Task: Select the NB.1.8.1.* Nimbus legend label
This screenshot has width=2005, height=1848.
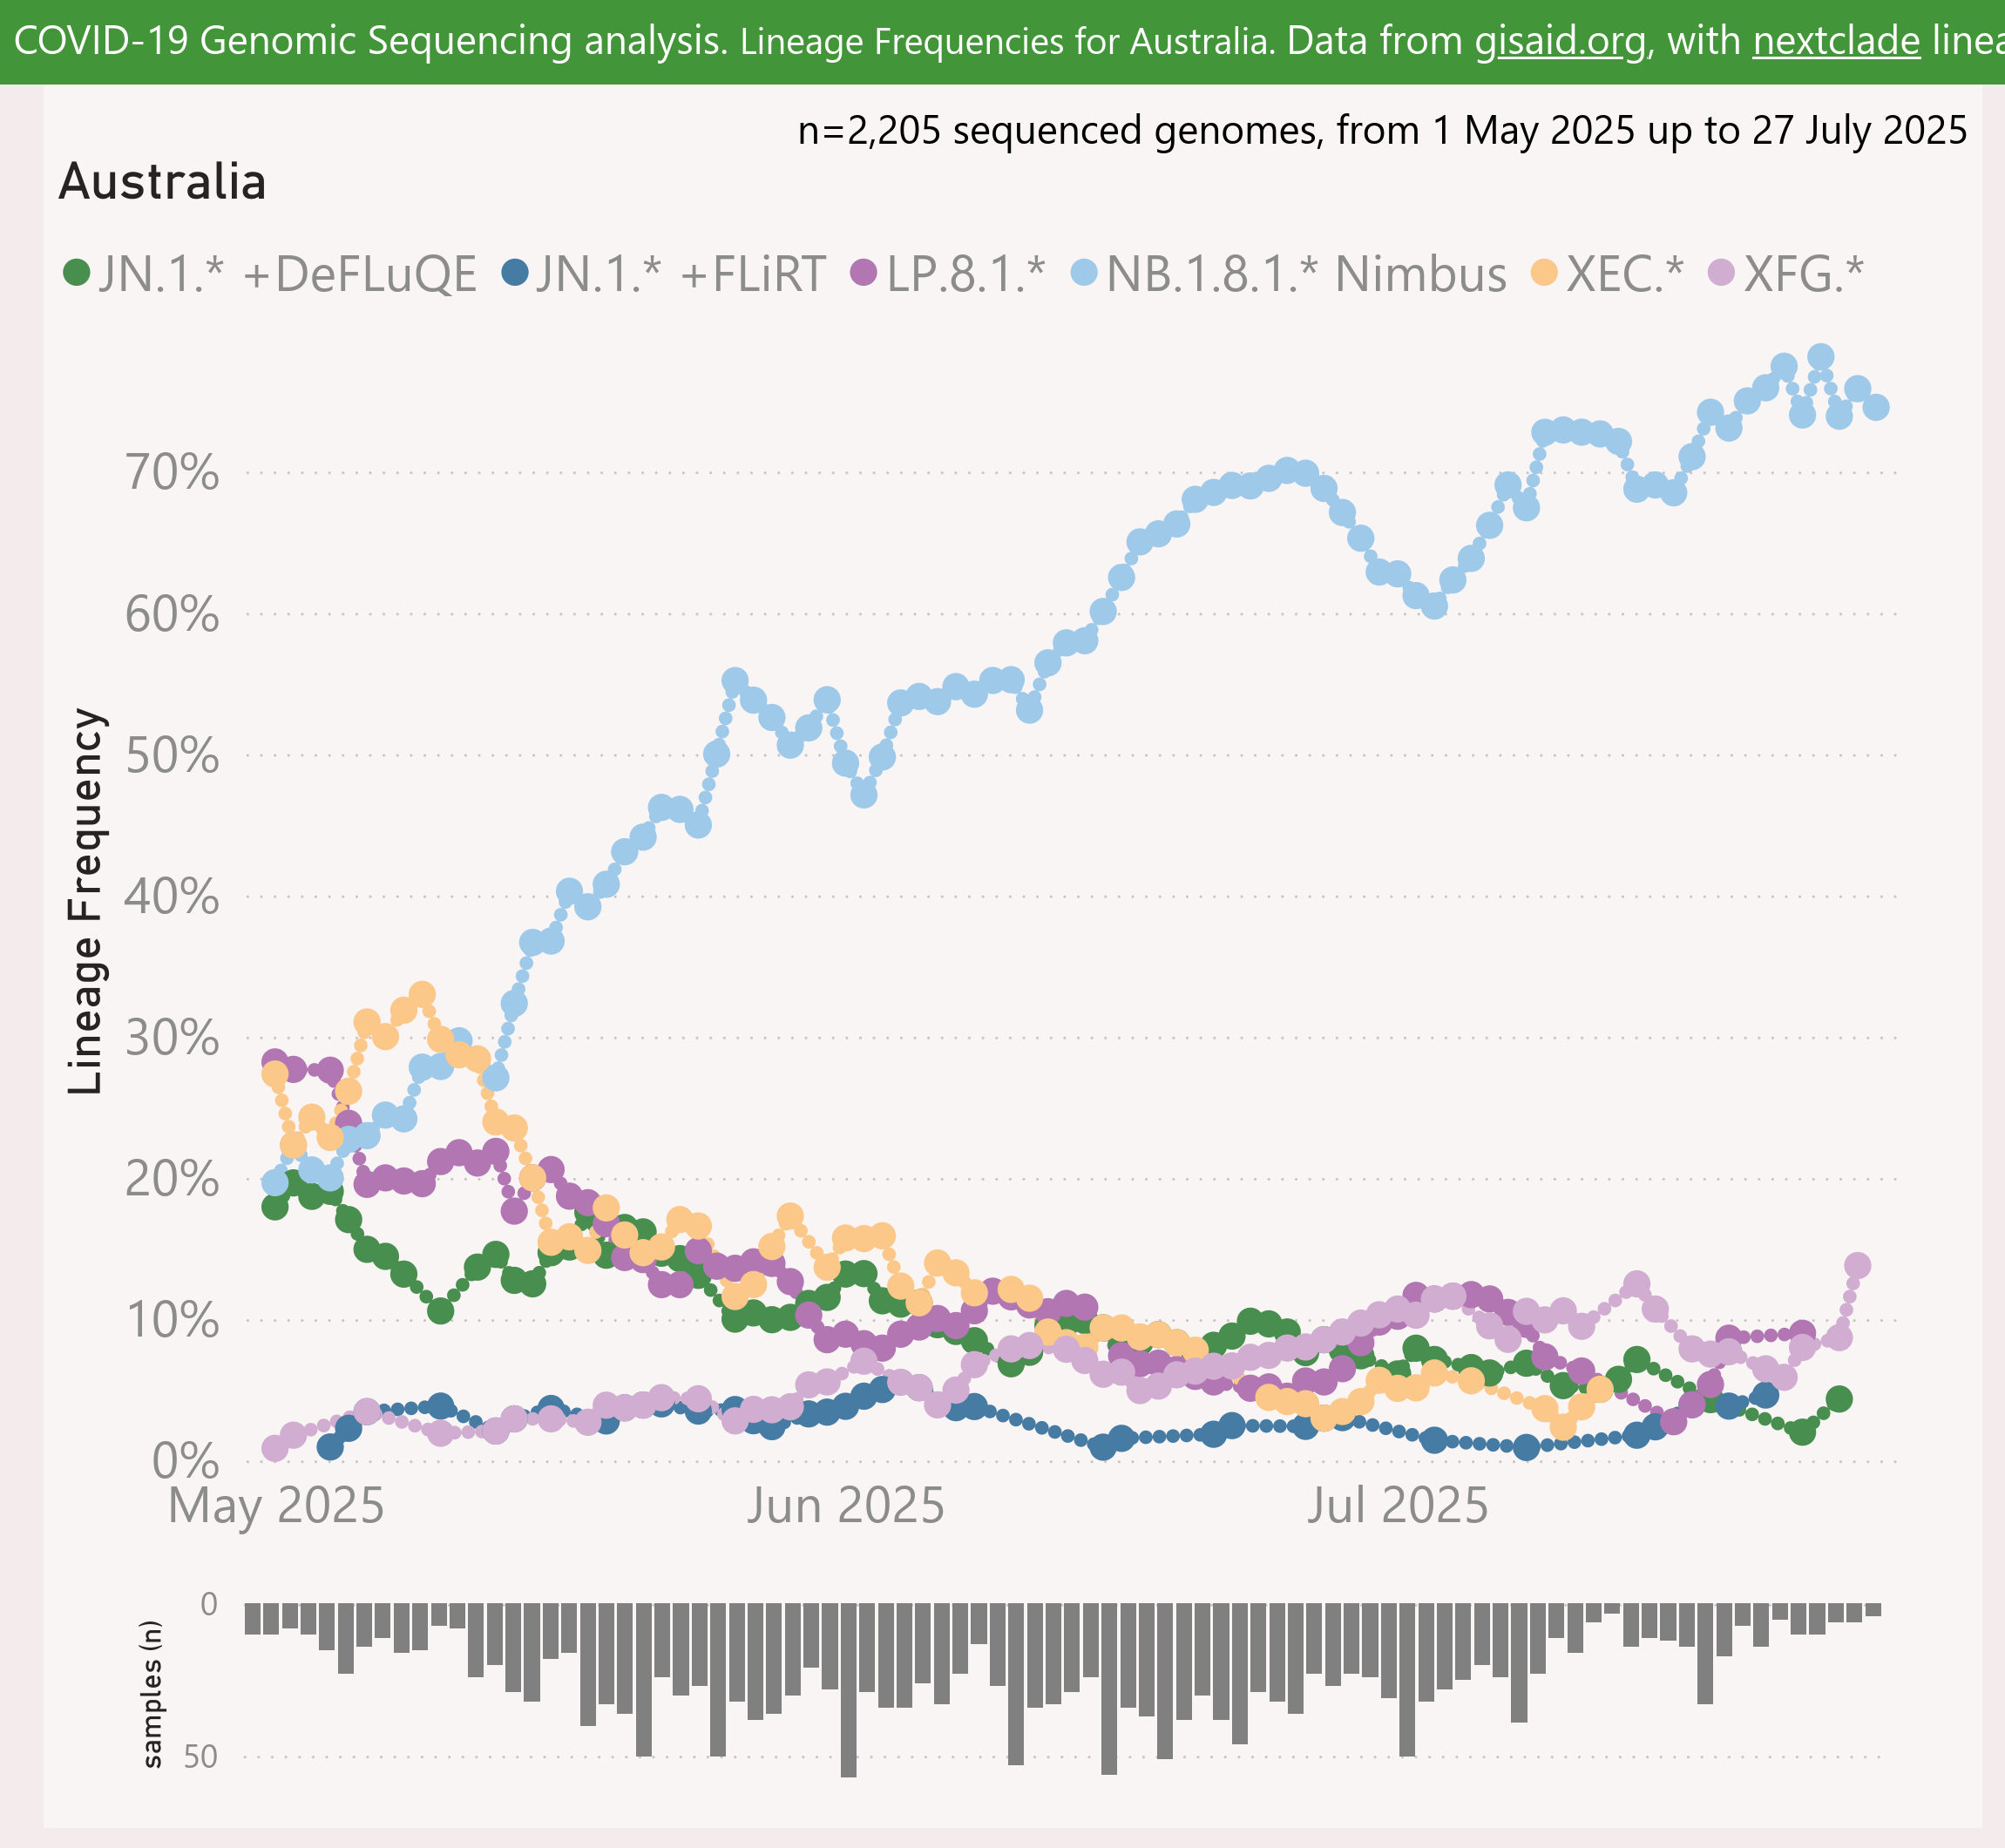Action: point(1306,274)
